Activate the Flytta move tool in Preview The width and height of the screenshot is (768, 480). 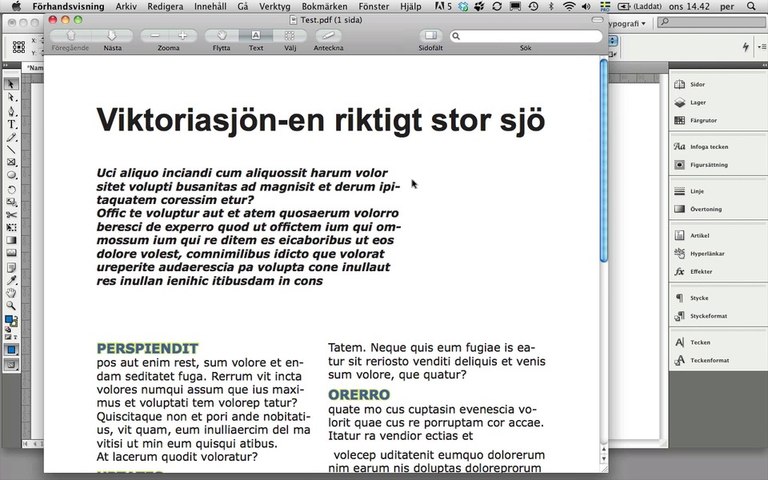coord(221,36)
